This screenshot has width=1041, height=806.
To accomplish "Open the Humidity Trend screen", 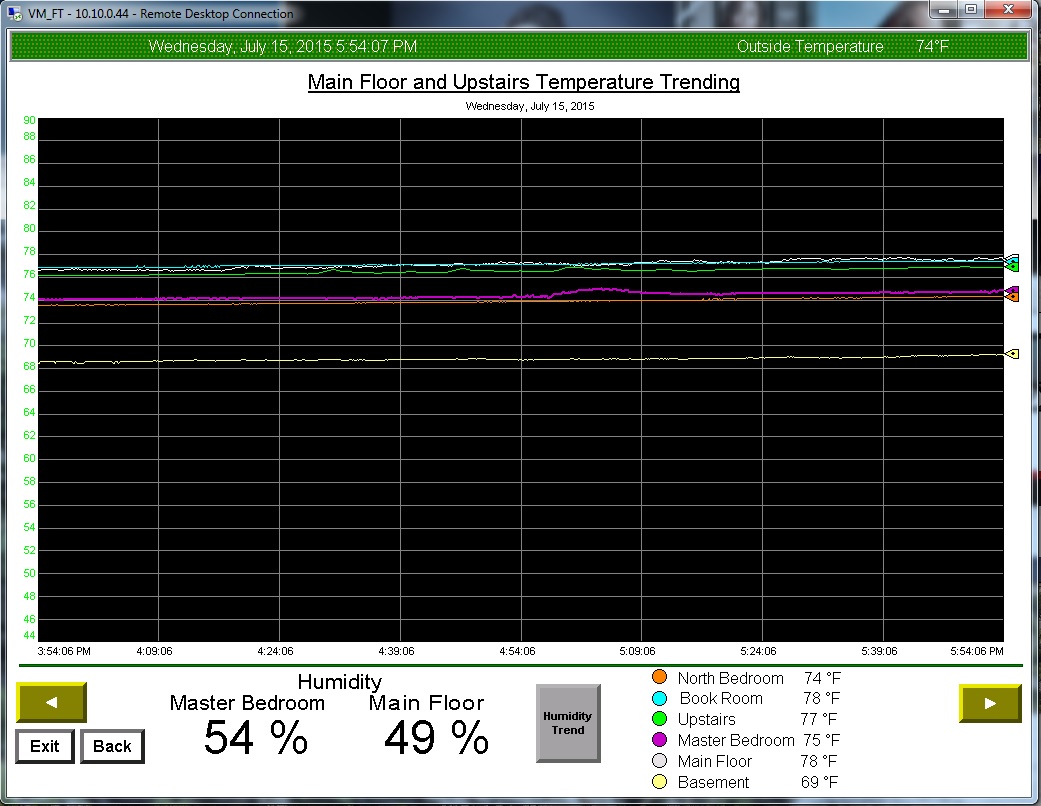I will [x=568, y=723].
